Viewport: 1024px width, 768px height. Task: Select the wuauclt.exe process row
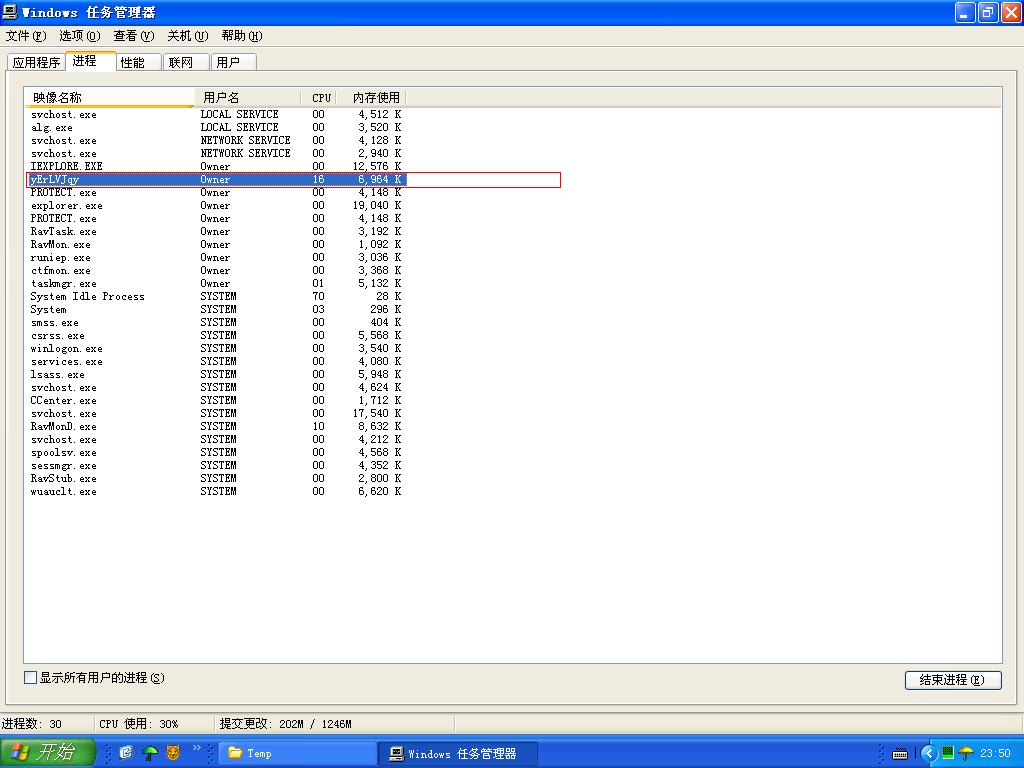click(x=216, y=492)
